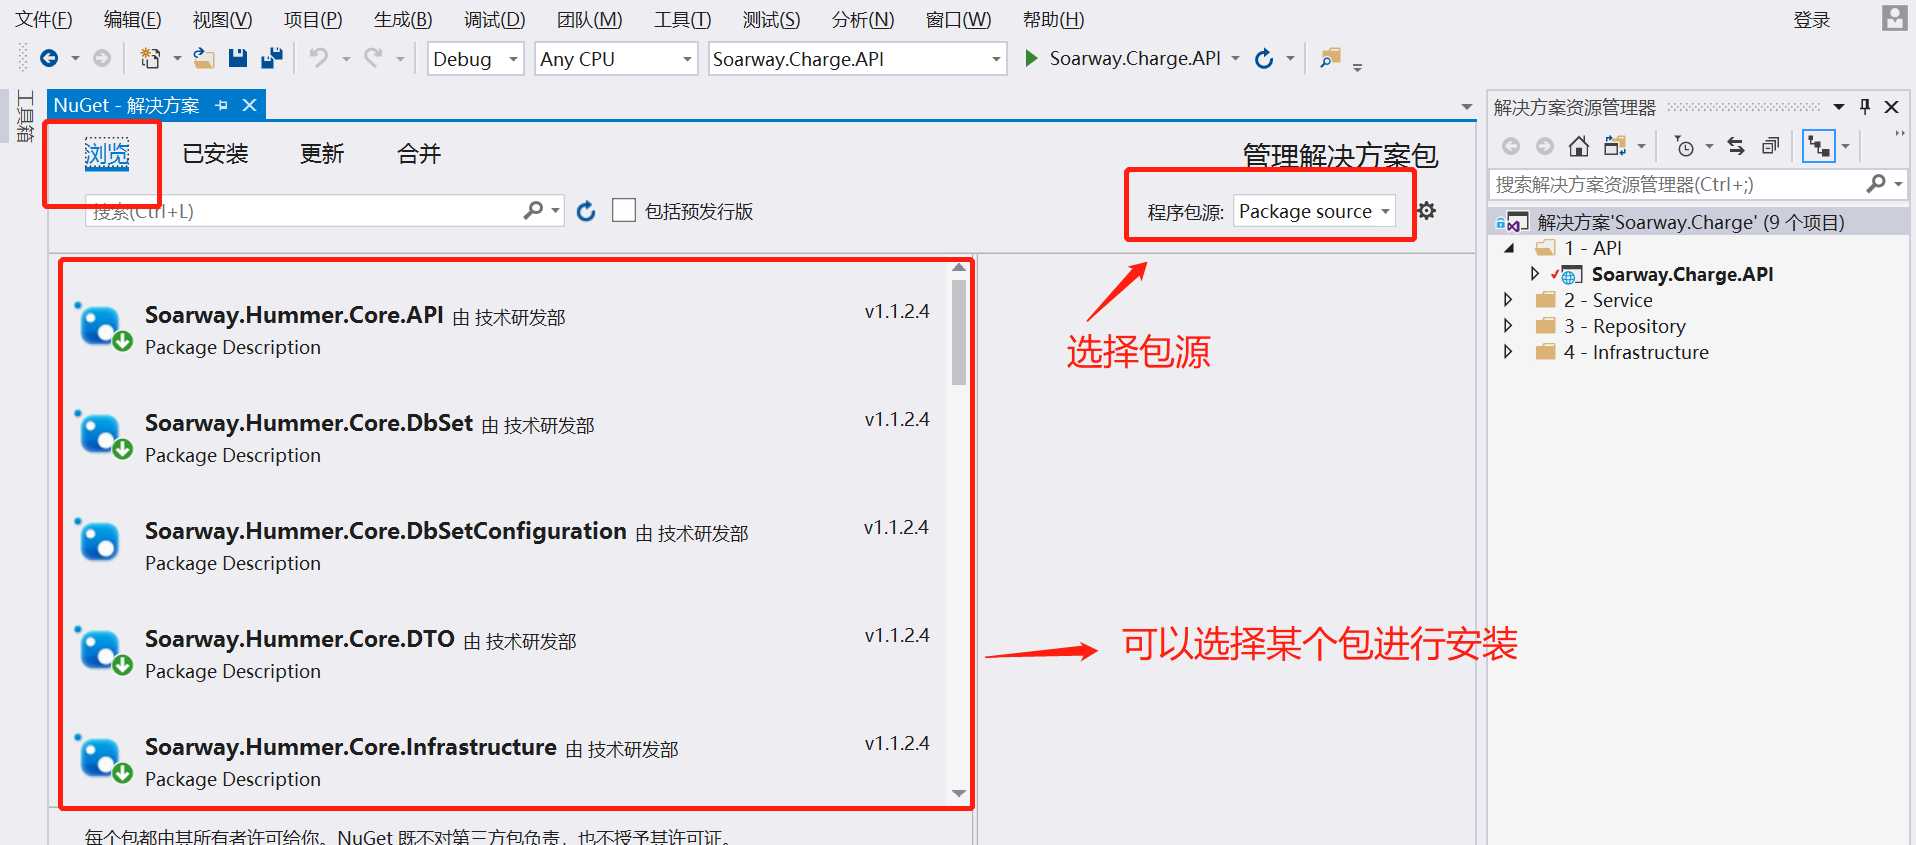The height and width of the screenshot is (845, 1916).
Task: Open the 调试(D) menu
Action: [494, 19]
